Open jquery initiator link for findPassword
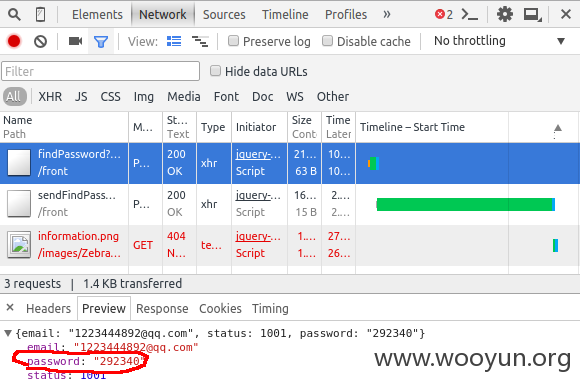 (258, 154)
